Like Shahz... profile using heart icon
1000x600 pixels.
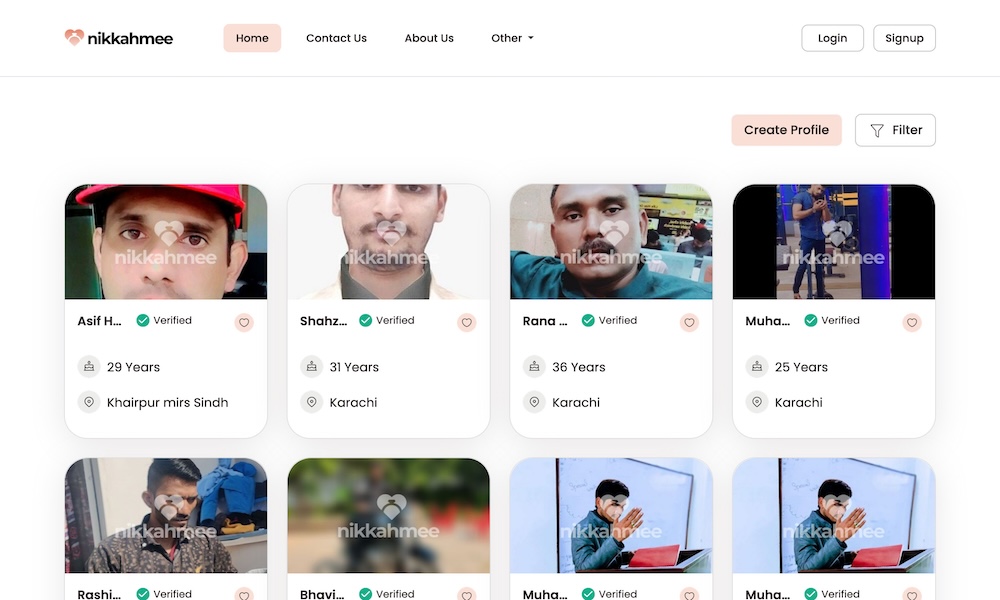point(467,322)
